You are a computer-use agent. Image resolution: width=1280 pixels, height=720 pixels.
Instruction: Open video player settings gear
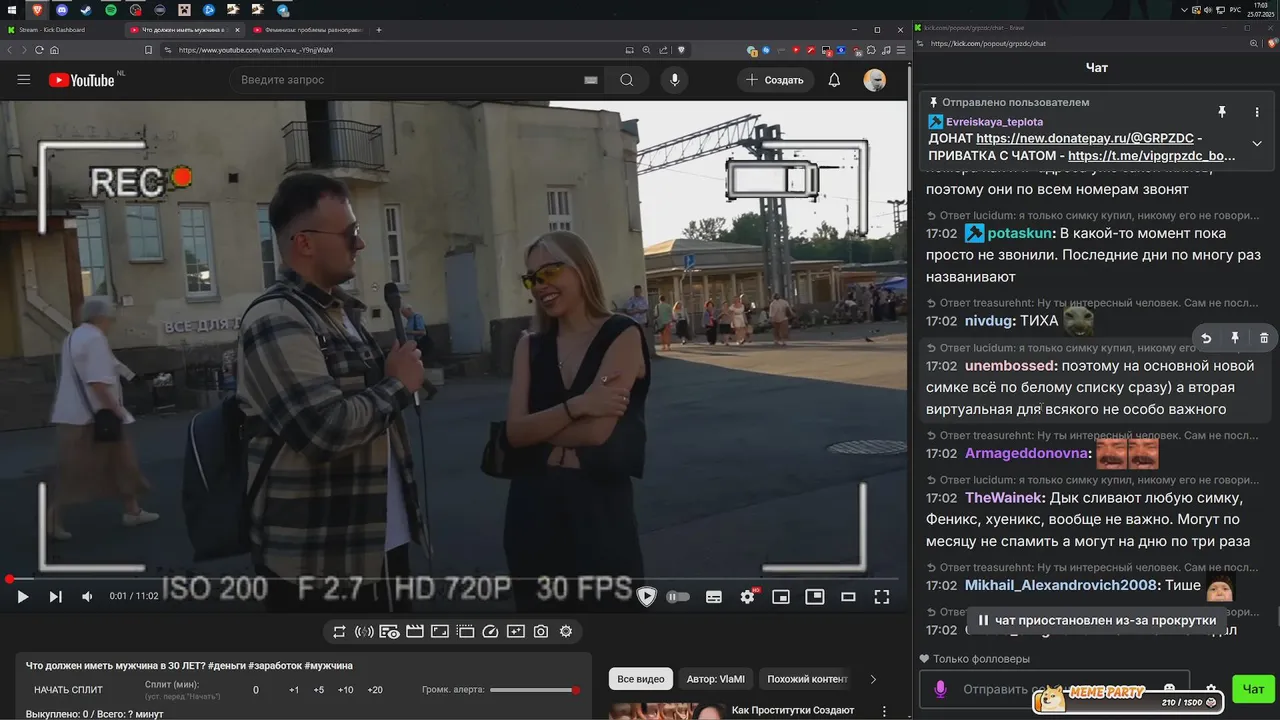[x=748, y=597]
